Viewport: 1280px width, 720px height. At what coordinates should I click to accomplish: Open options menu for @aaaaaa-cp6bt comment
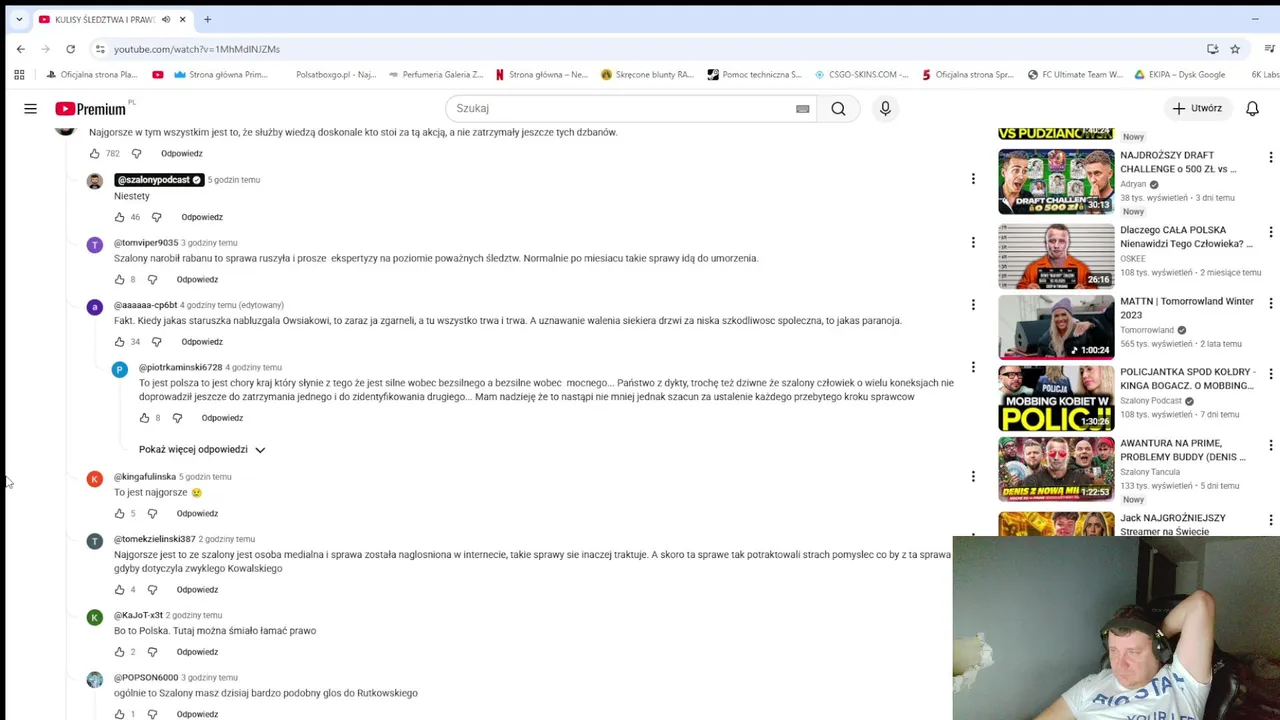tap(972, 304)
